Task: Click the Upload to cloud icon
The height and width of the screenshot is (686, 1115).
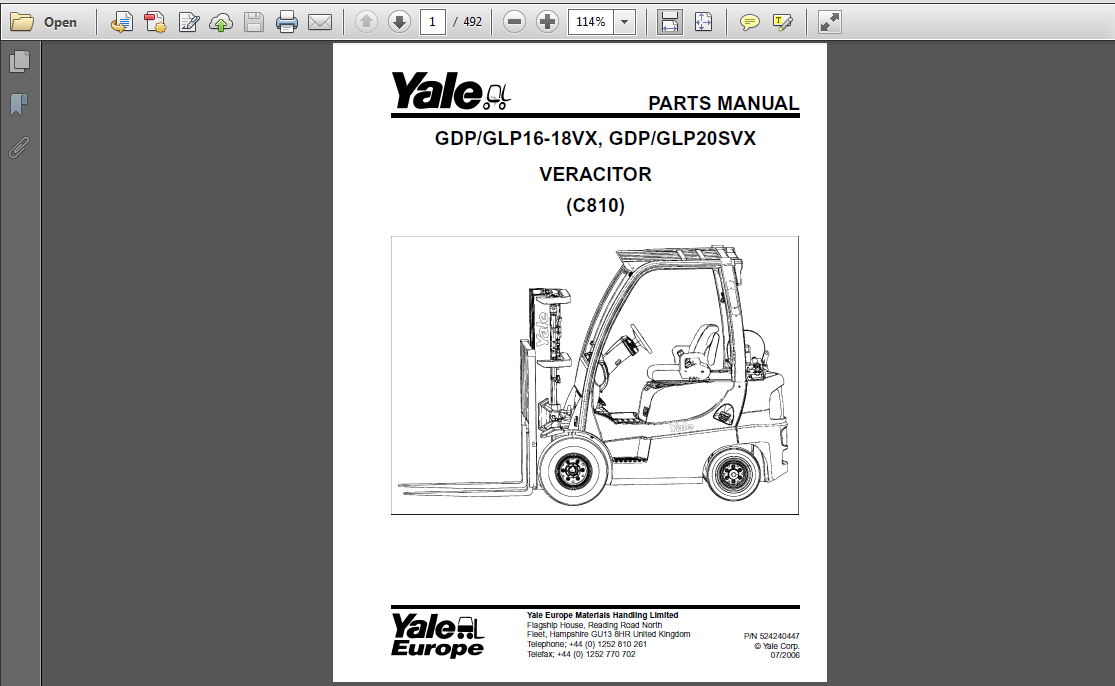Action: pos(221,23)
